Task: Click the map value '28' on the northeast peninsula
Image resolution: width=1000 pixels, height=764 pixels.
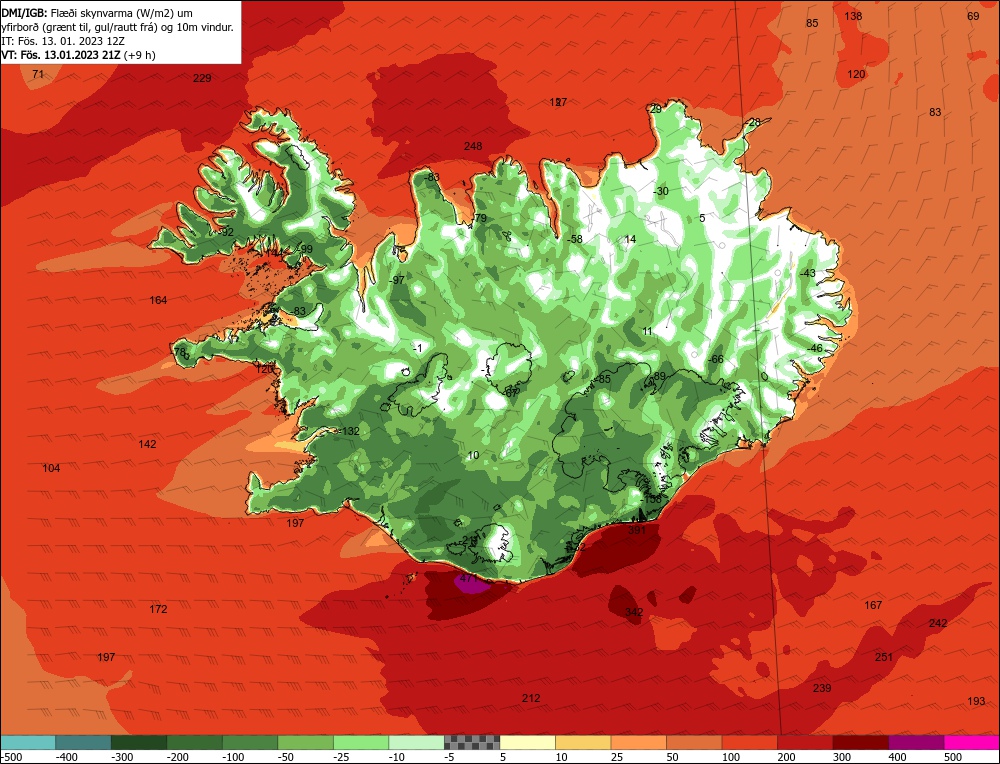Action: (754, 122)
